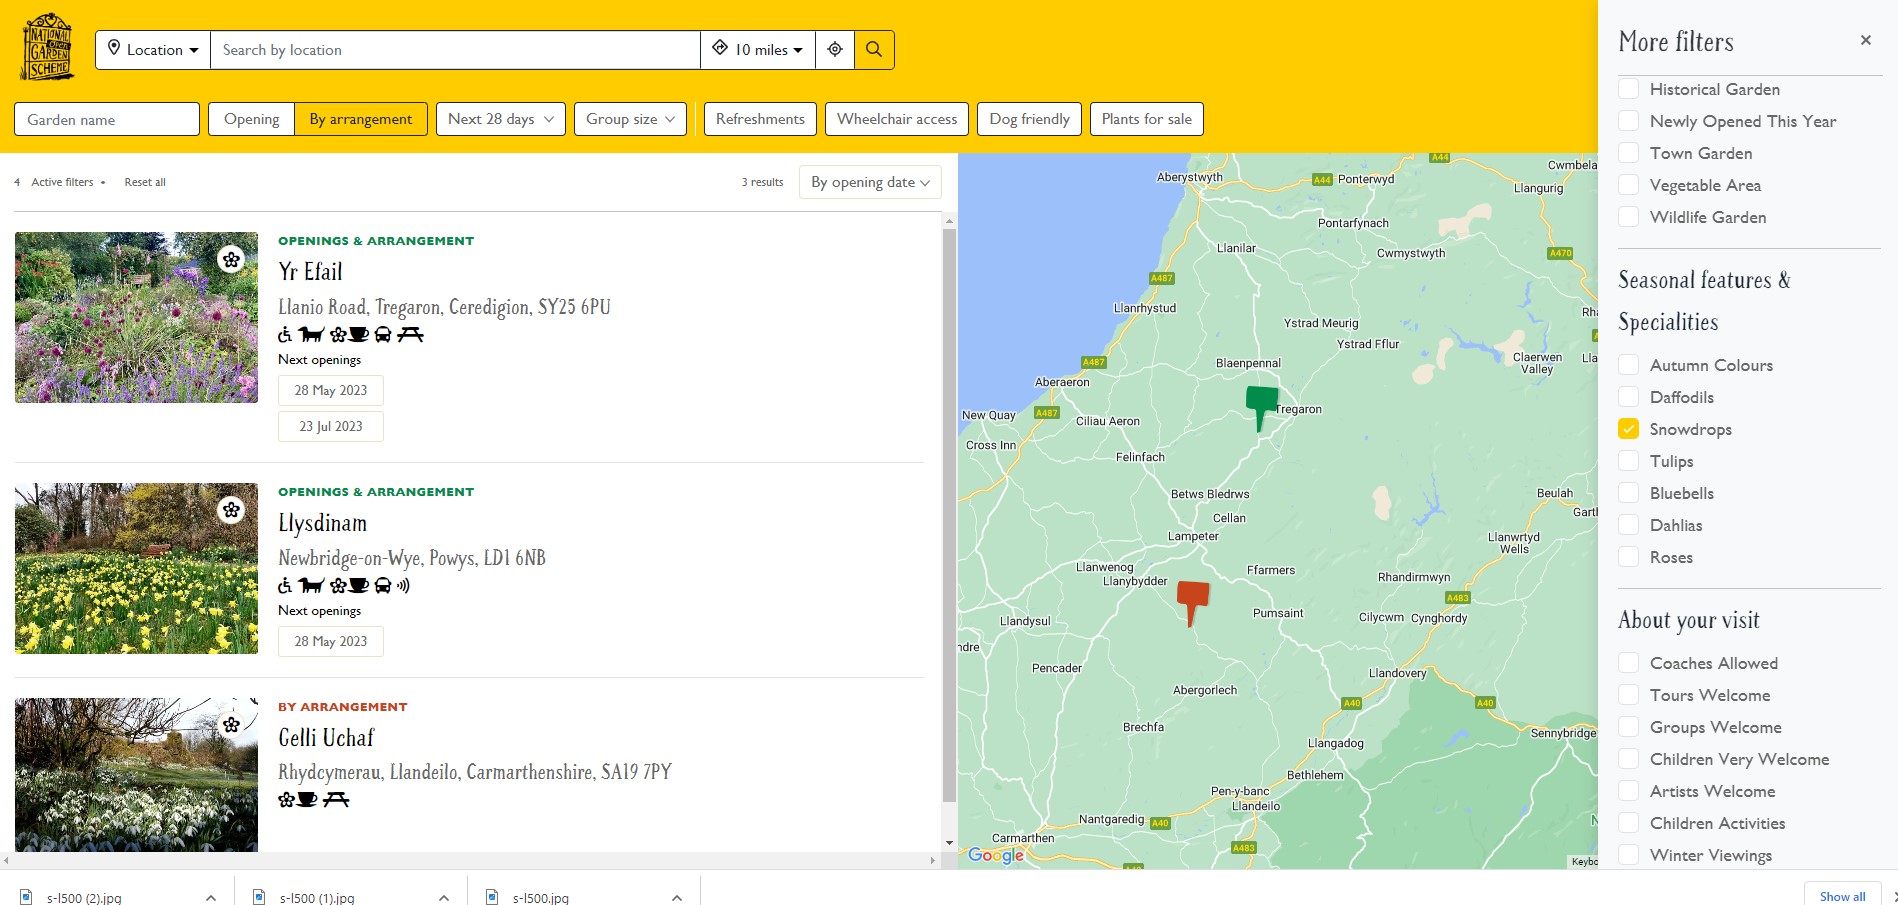Click the magnifying glass search icon
1898x905 pixels.
(x=874, y=50)
